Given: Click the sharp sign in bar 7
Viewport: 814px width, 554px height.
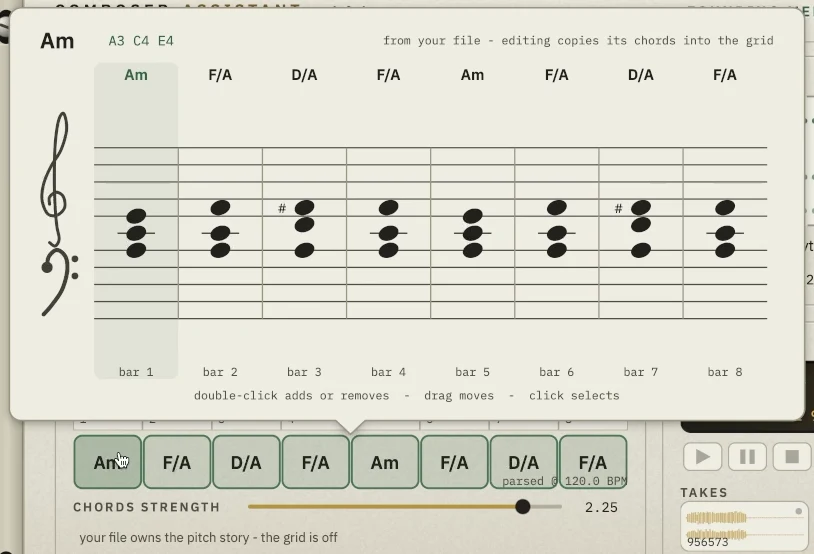Looking at the screenshot, I should (618, 208).
